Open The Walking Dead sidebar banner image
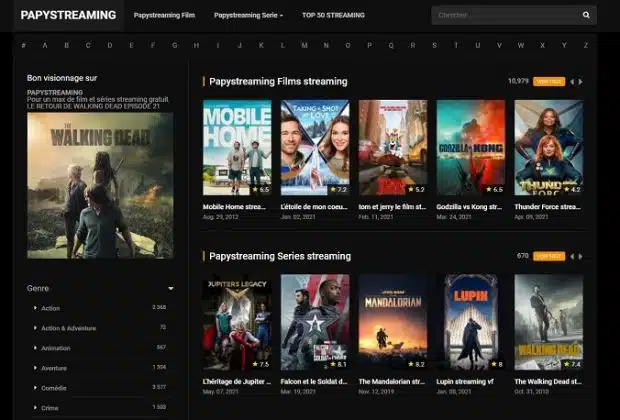This screenshot has width=620, height=420. pos(100,185)
